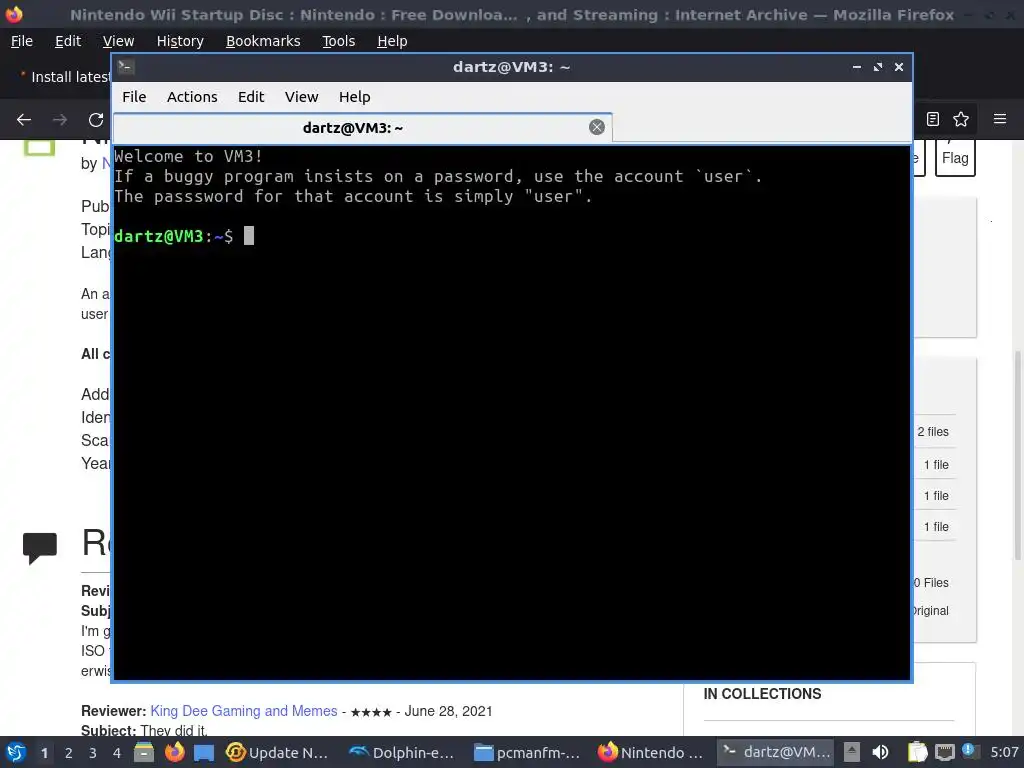1024x768 pixels.
Task: Open the terminal Edit menu
Action: coord(251,97)
